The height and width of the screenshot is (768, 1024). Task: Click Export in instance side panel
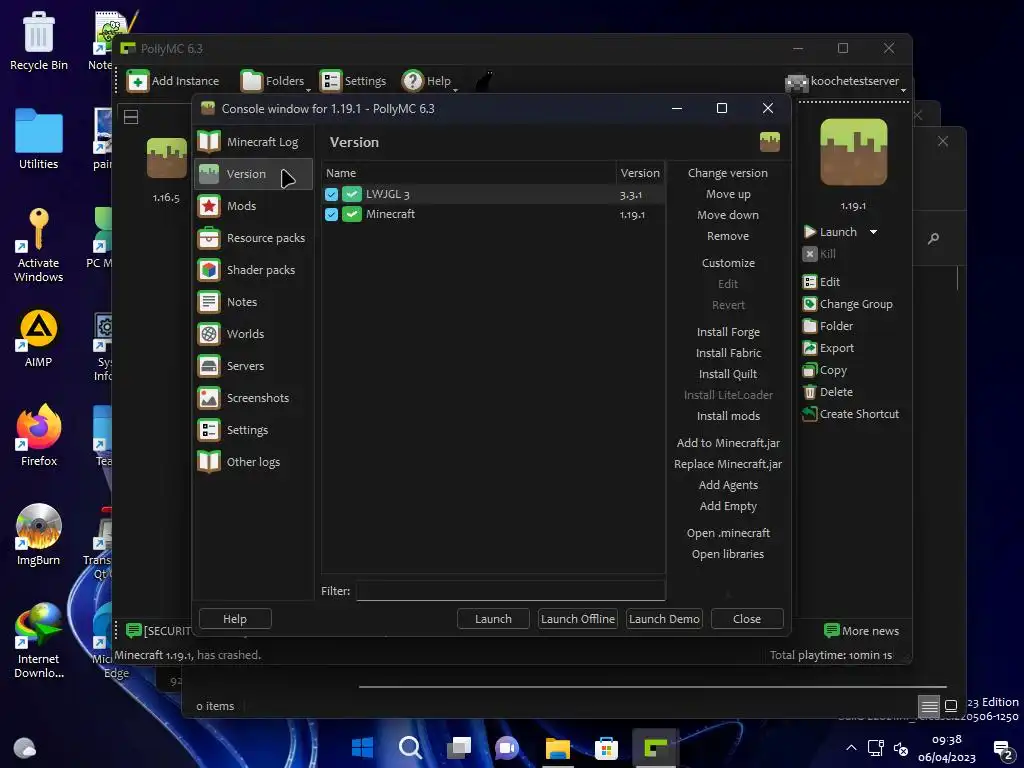(828, 348)
